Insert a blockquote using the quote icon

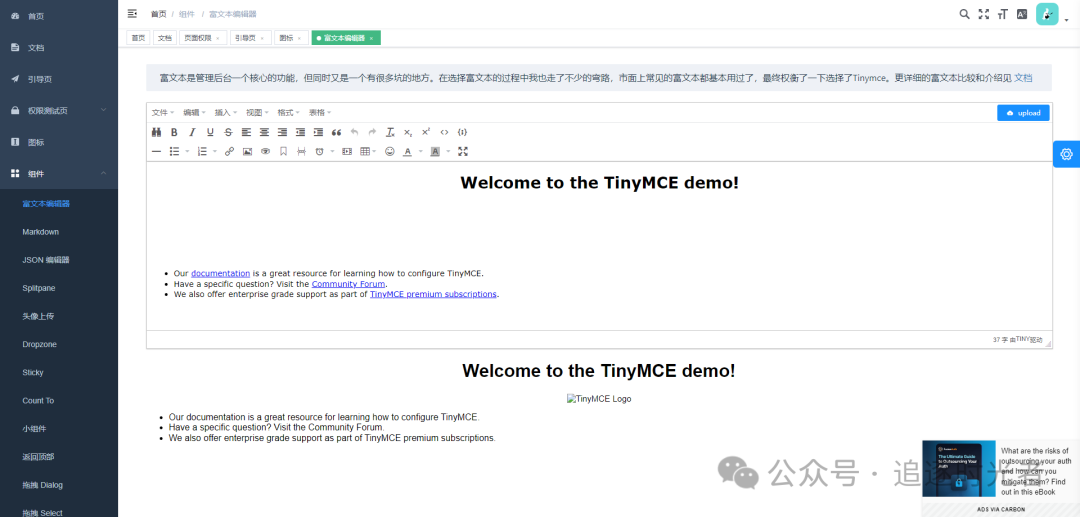pos(336,132)
